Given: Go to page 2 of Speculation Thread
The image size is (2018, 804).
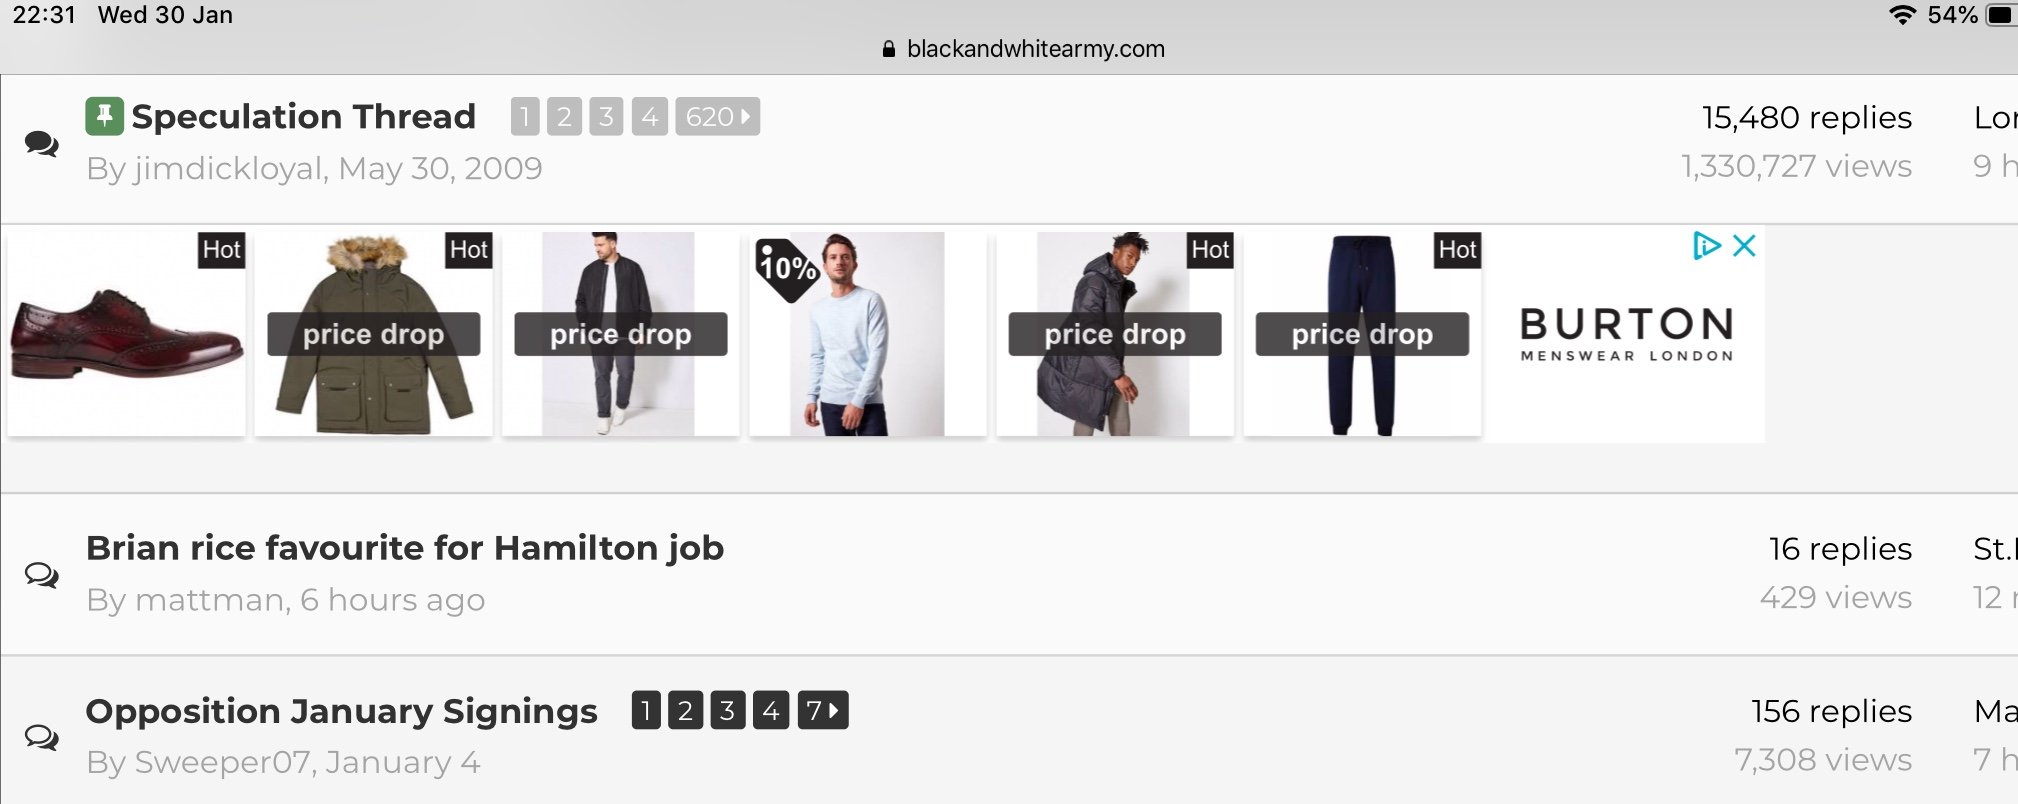Looking at the screenshot, I should pyautogui.click(x=564, y=117).
